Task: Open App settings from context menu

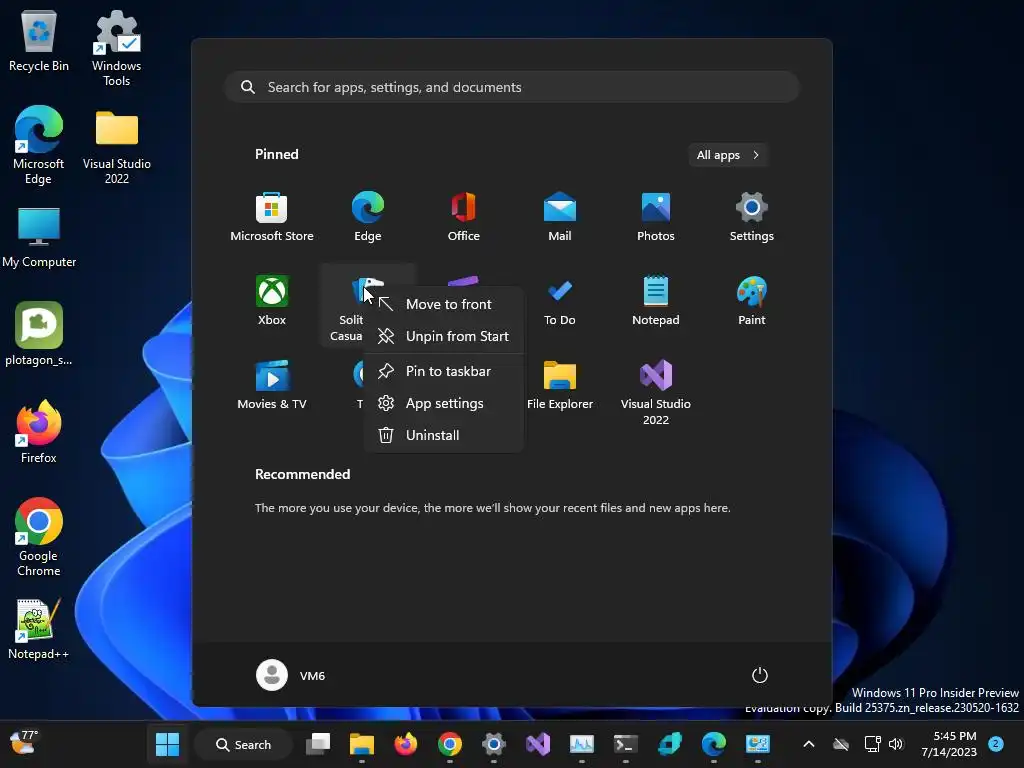Action: click(443, 403)
